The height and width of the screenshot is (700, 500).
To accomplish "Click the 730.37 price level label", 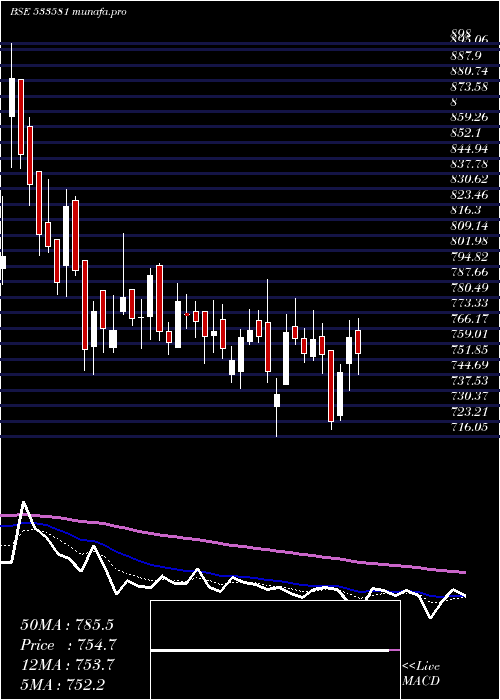I will (x=469, y=396).
